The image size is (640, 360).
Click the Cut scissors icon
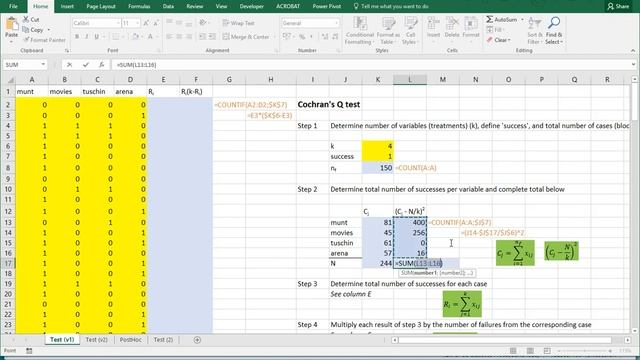pyautogui.click(x=26, y=19)
